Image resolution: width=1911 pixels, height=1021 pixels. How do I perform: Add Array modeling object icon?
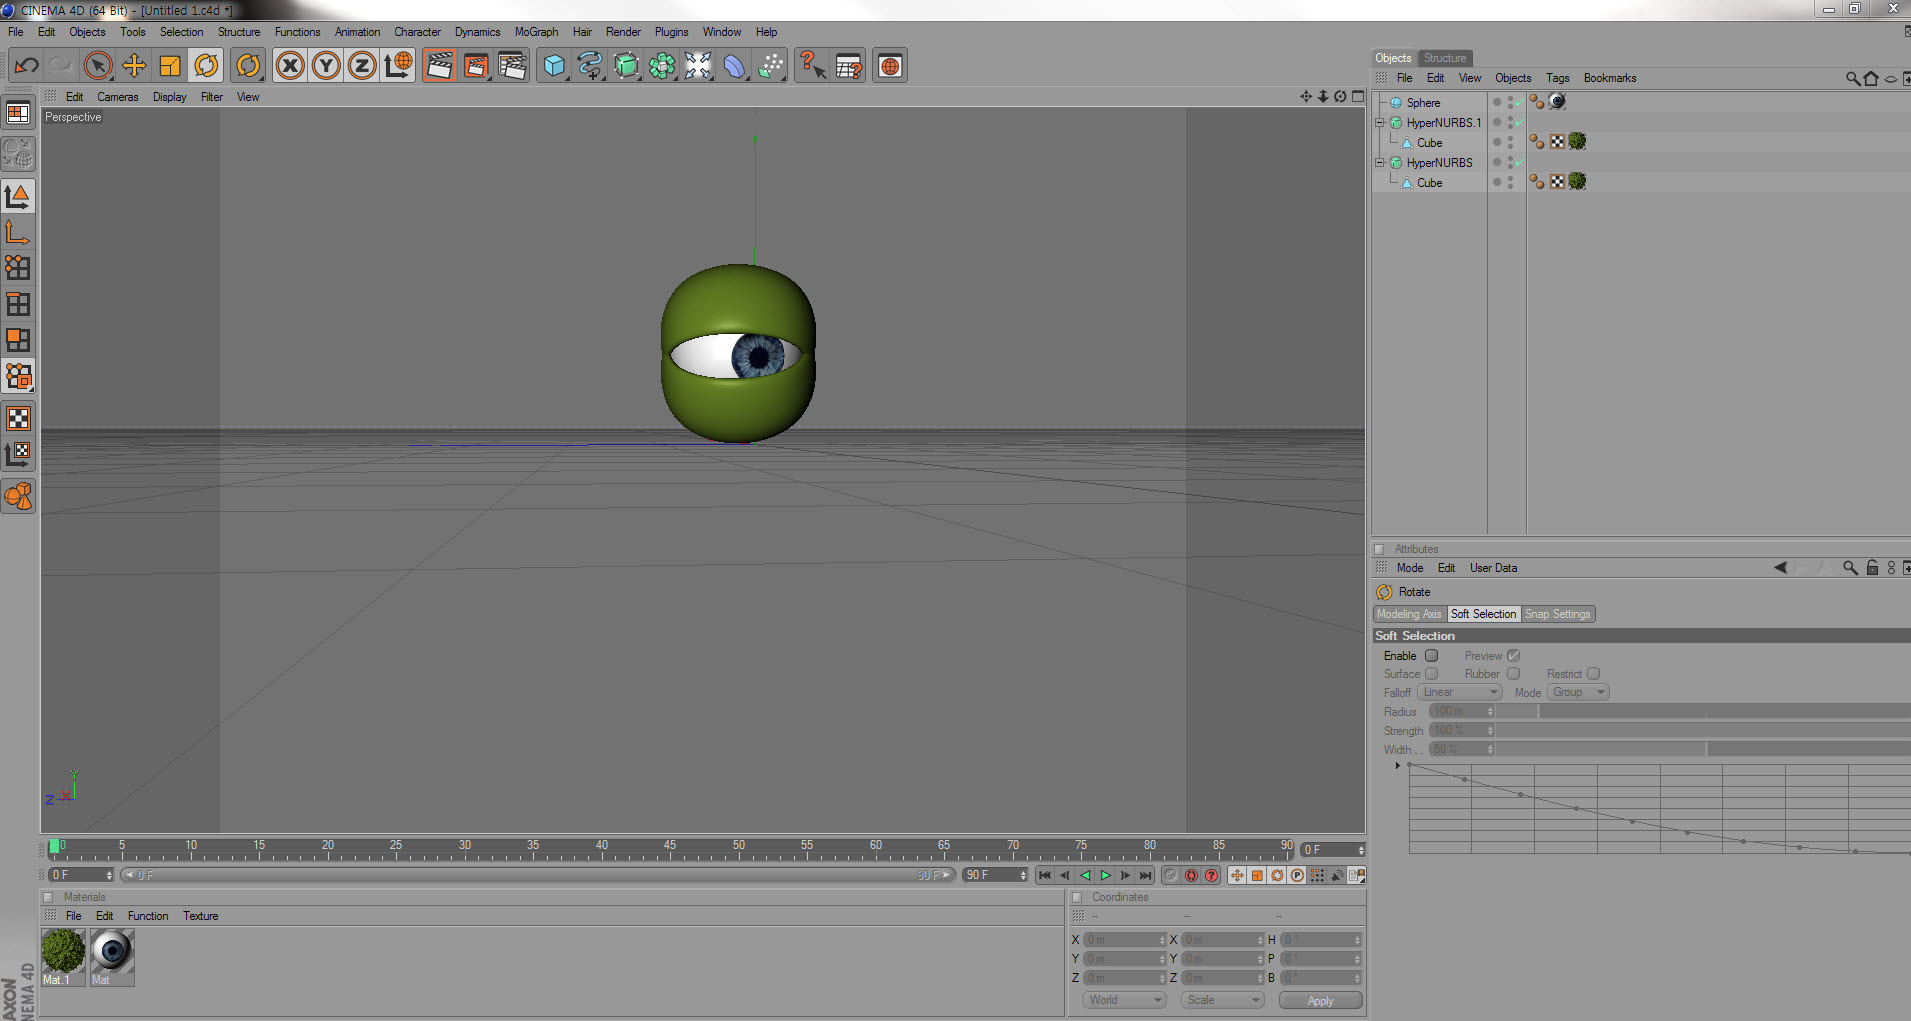click(662, 66)
